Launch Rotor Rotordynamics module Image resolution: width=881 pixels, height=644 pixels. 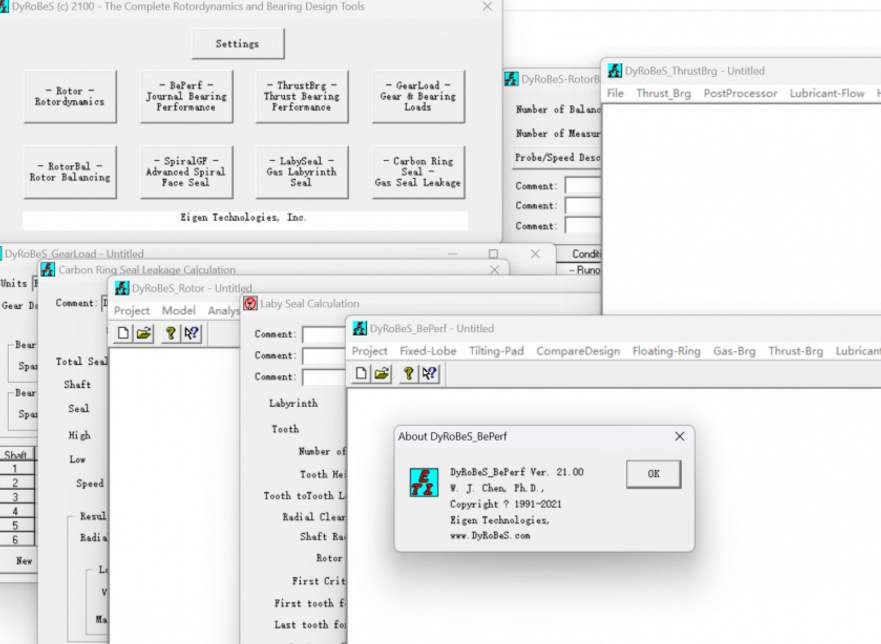point(70,96)
